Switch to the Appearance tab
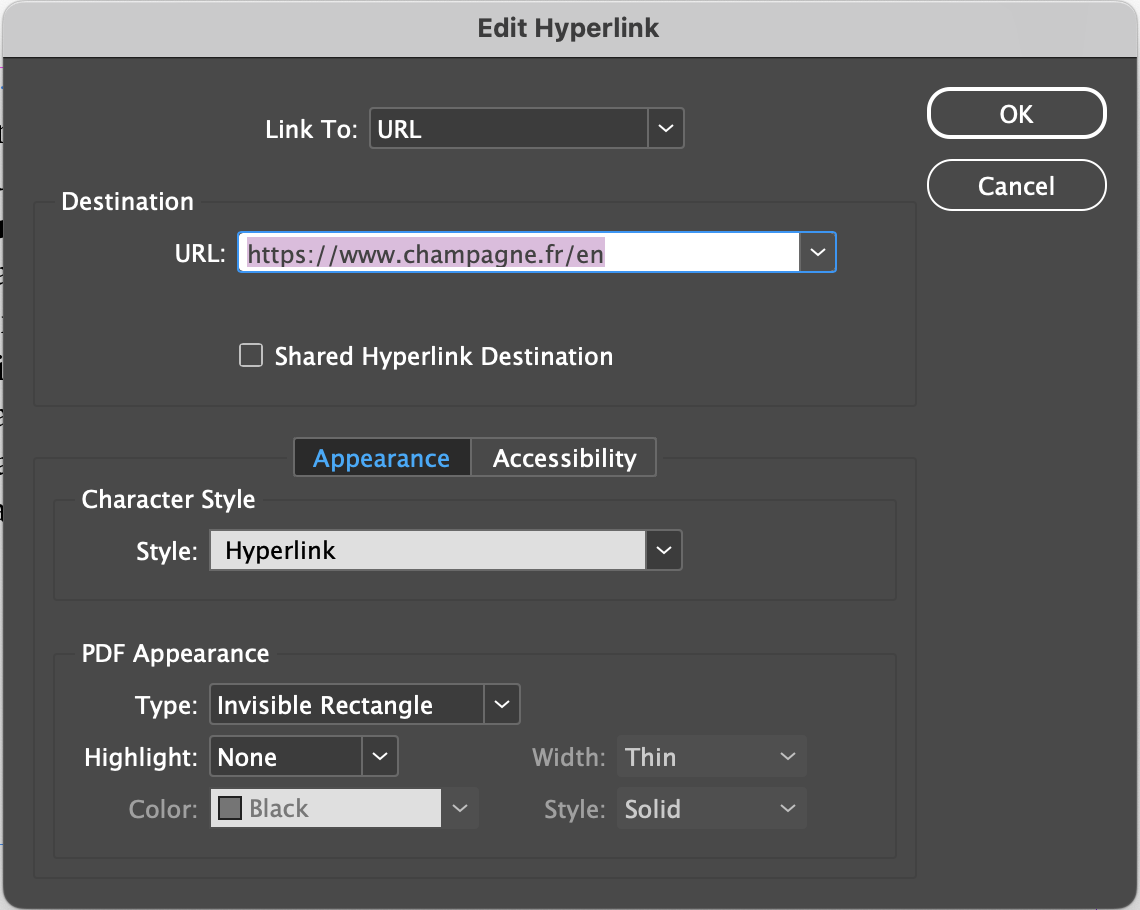This screenshot has height=910, width=1140. point(381,458)
